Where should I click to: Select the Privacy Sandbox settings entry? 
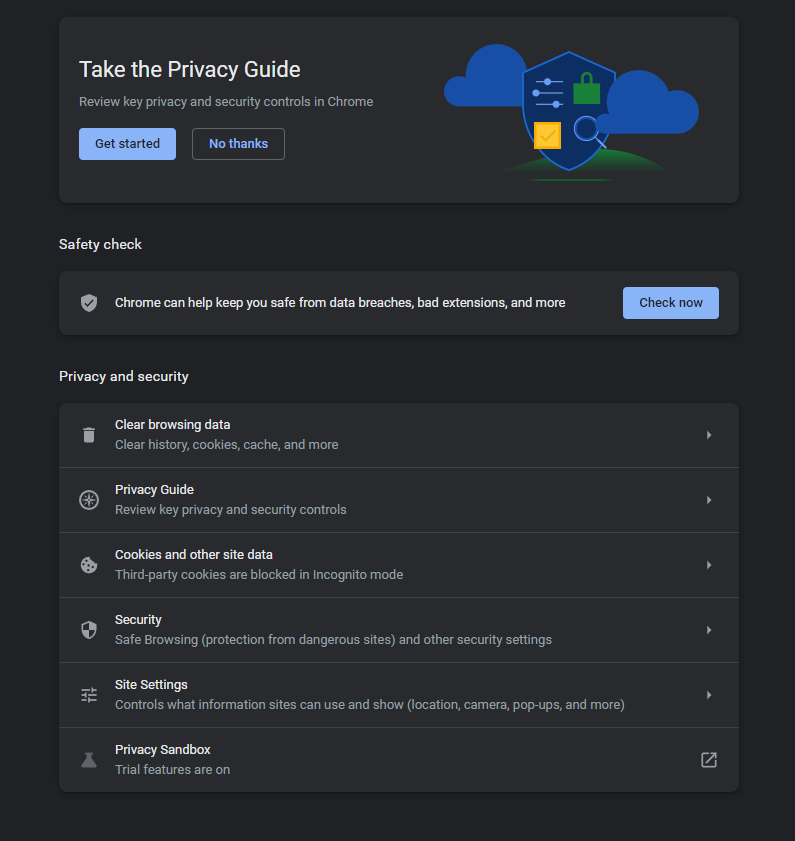400,759
